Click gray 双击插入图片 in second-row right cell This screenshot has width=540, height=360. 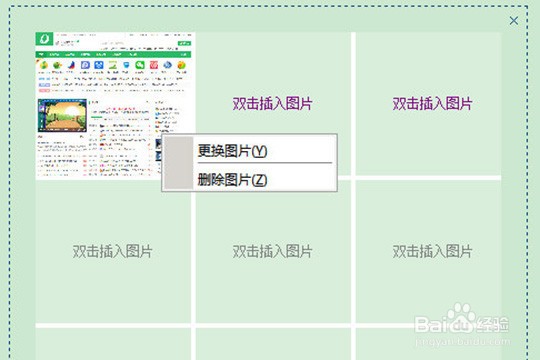tap(432, 251)
